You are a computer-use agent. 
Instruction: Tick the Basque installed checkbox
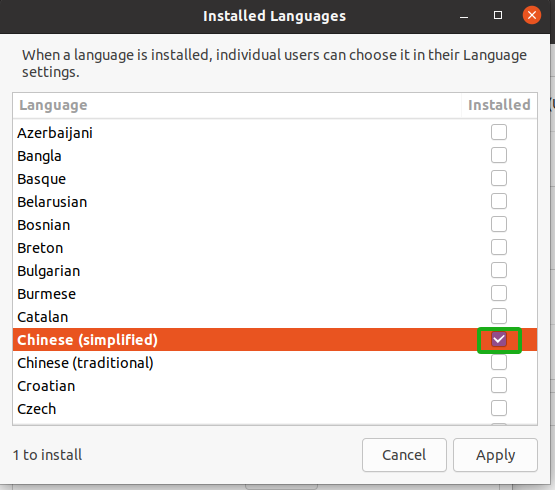coord(499,178)
